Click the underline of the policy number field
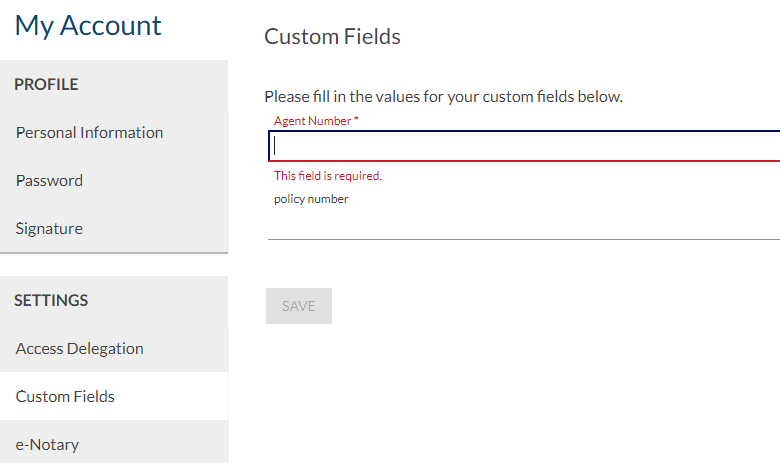Image resolution: width=780 pixels, height=463 pixels. coord(524,239)
